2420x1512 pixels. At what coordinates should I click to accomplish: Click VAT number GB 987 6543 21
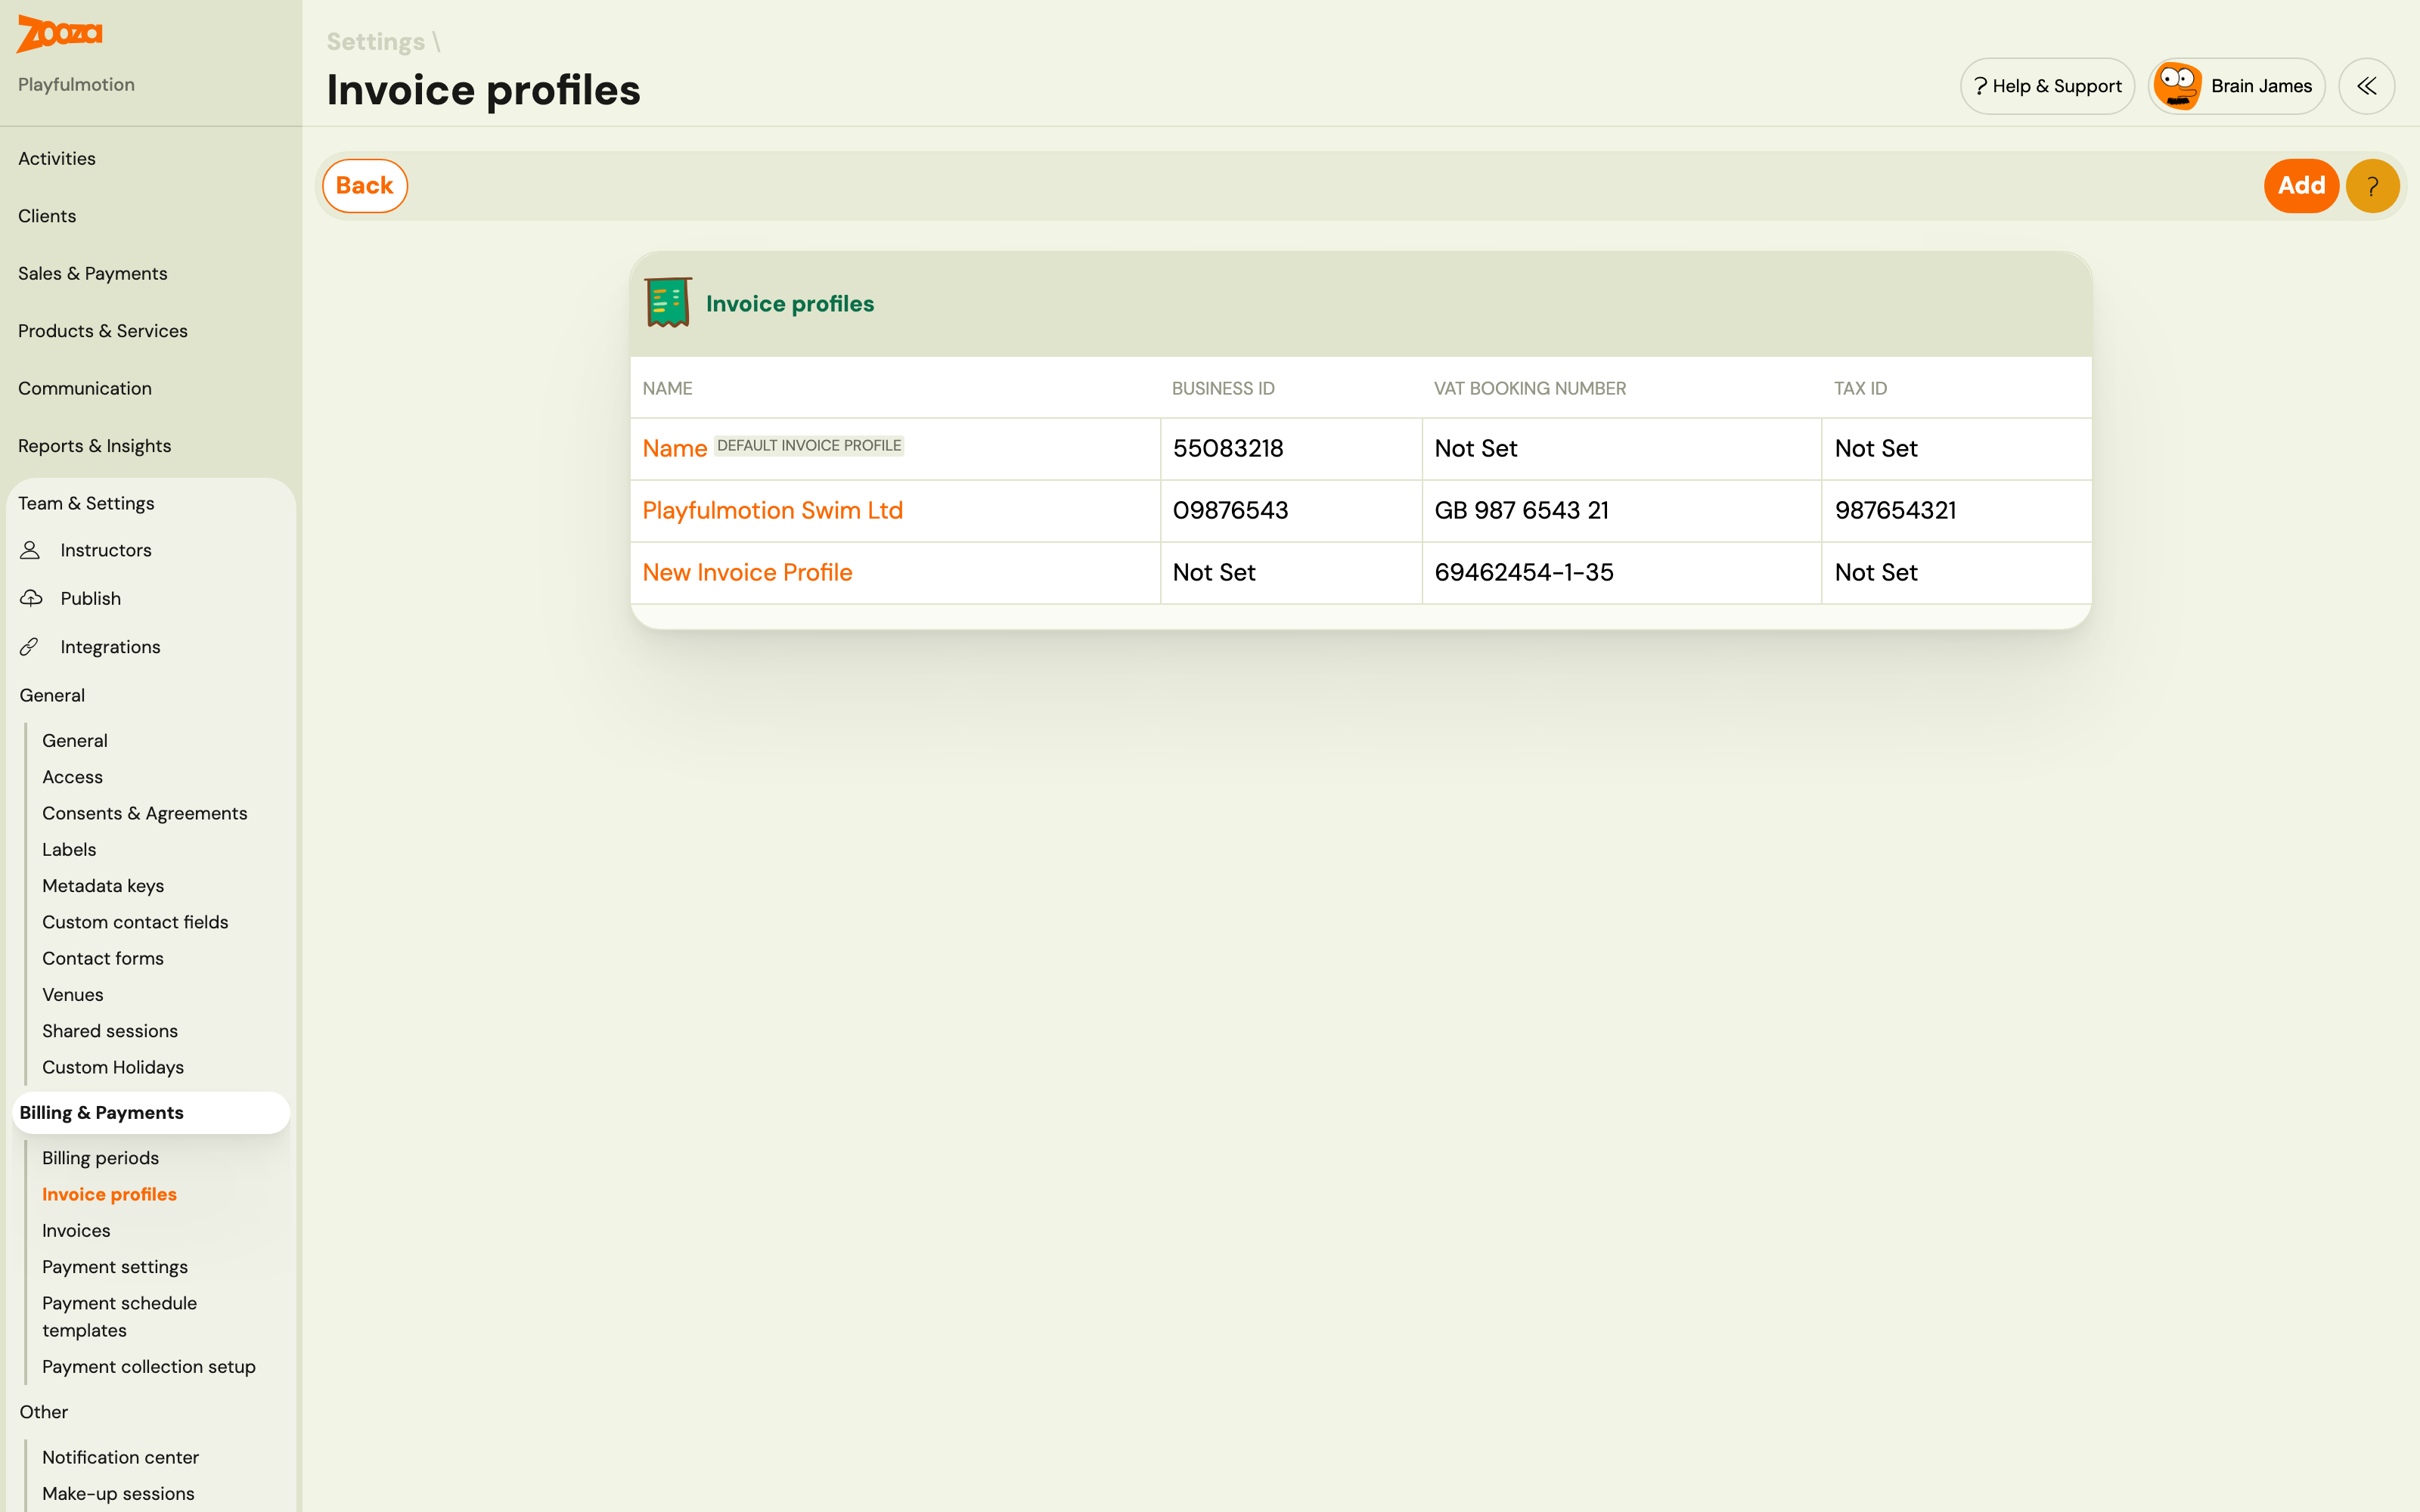[x=1521, y=511]
